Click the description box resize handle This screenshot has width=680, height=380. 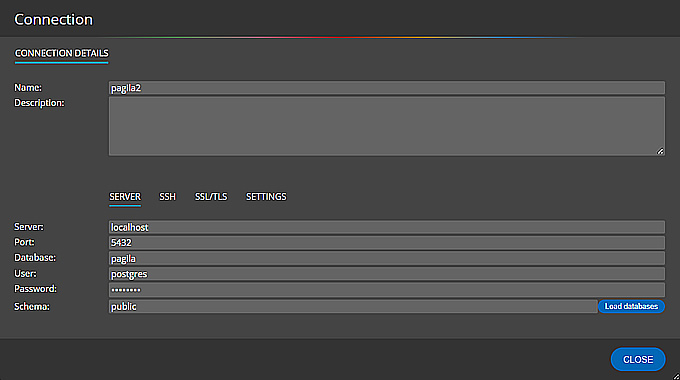(660, 151)
